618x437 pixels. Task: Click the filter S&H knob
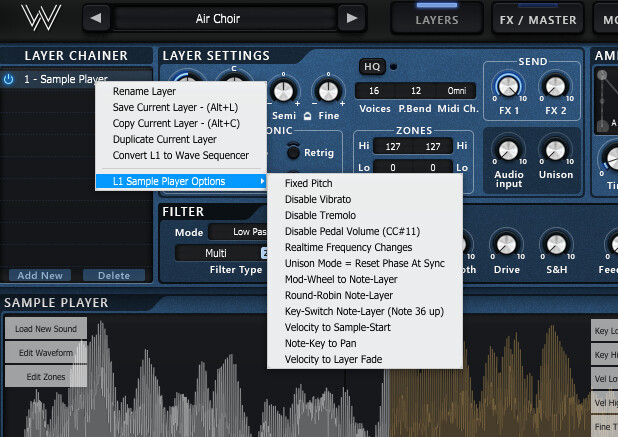tap(556, 245)
